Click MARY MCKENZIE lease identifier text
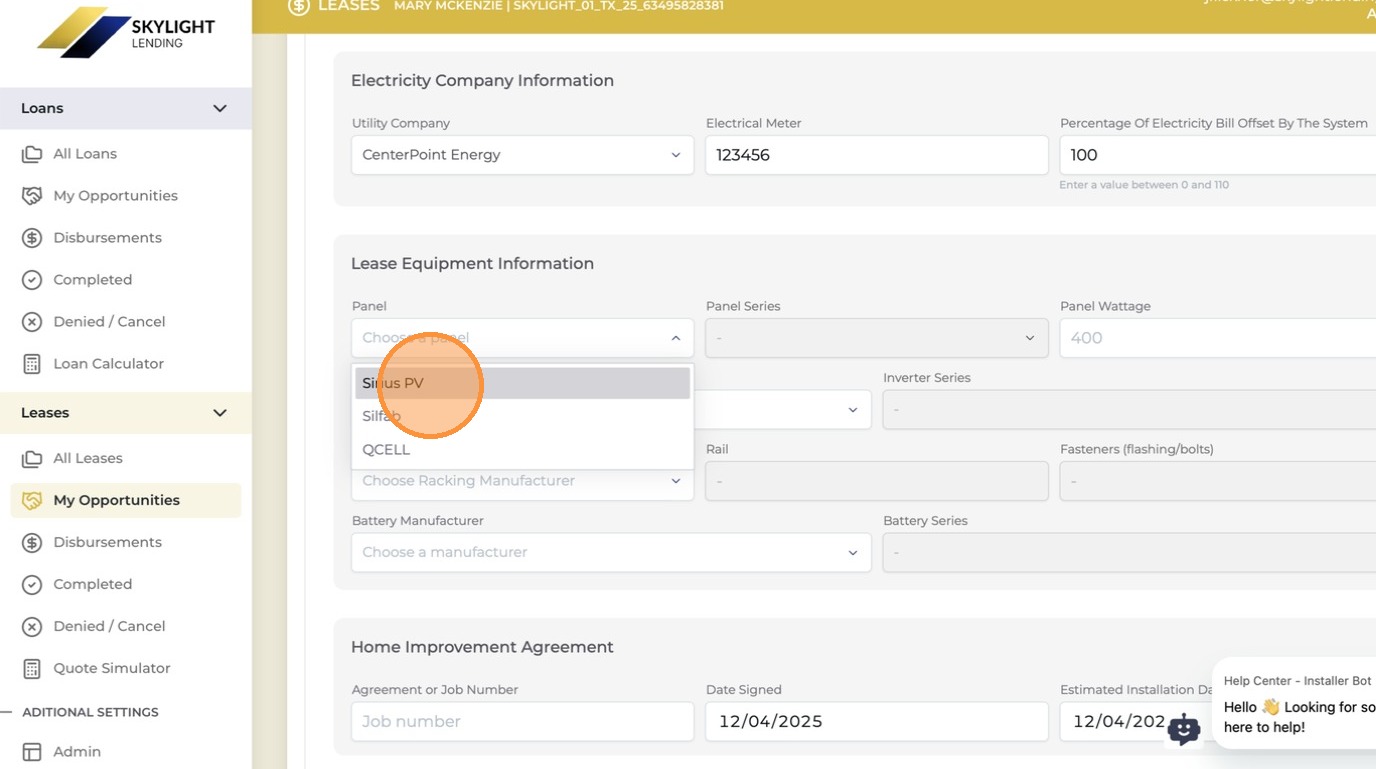This screenshot has width=1376, height=769. (559, 6)
